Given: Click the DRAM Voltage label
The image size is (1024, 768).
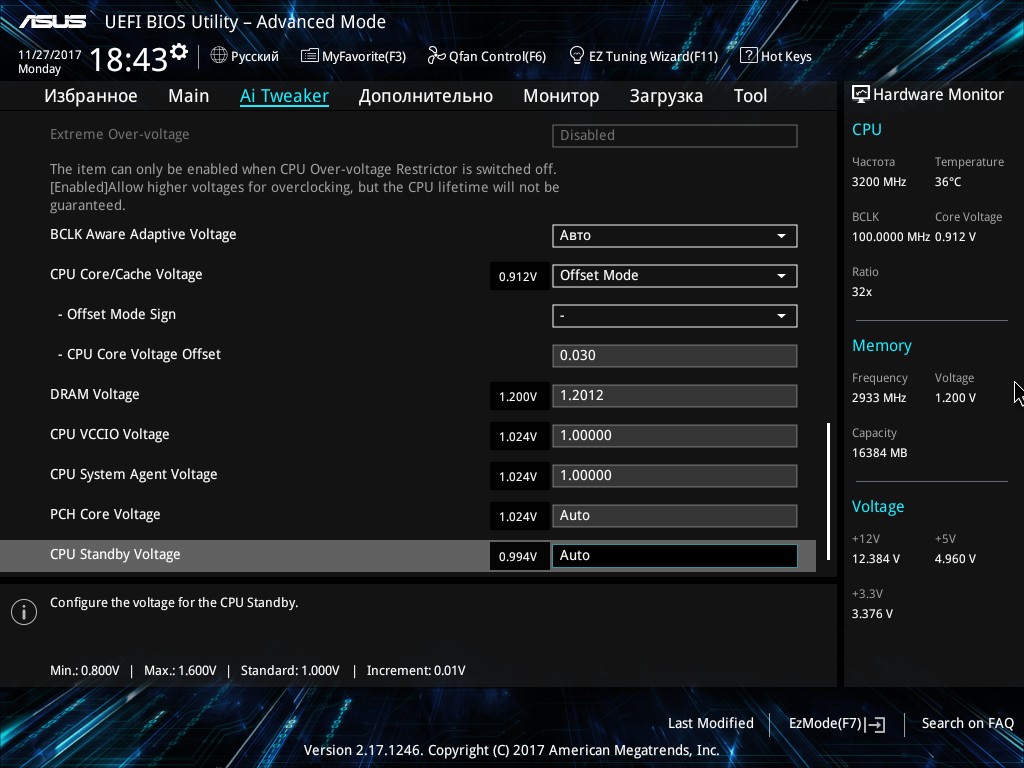Looking at the screenshot, I should click(x=95, y=394).
